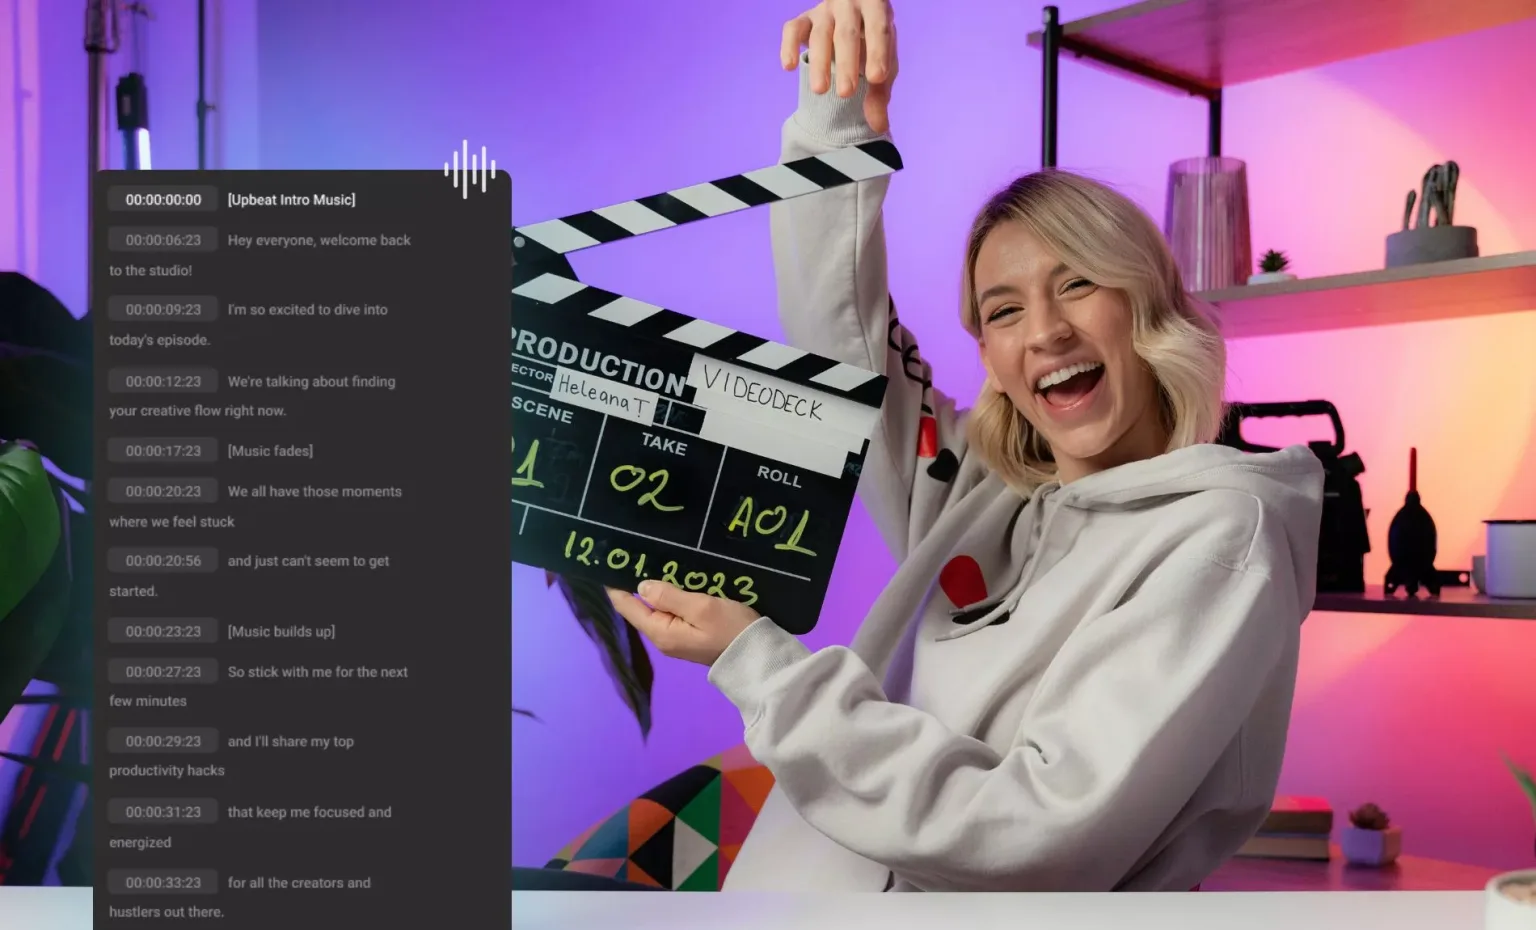Go to the 00:00:17:23 timestamp

(163, 451)
